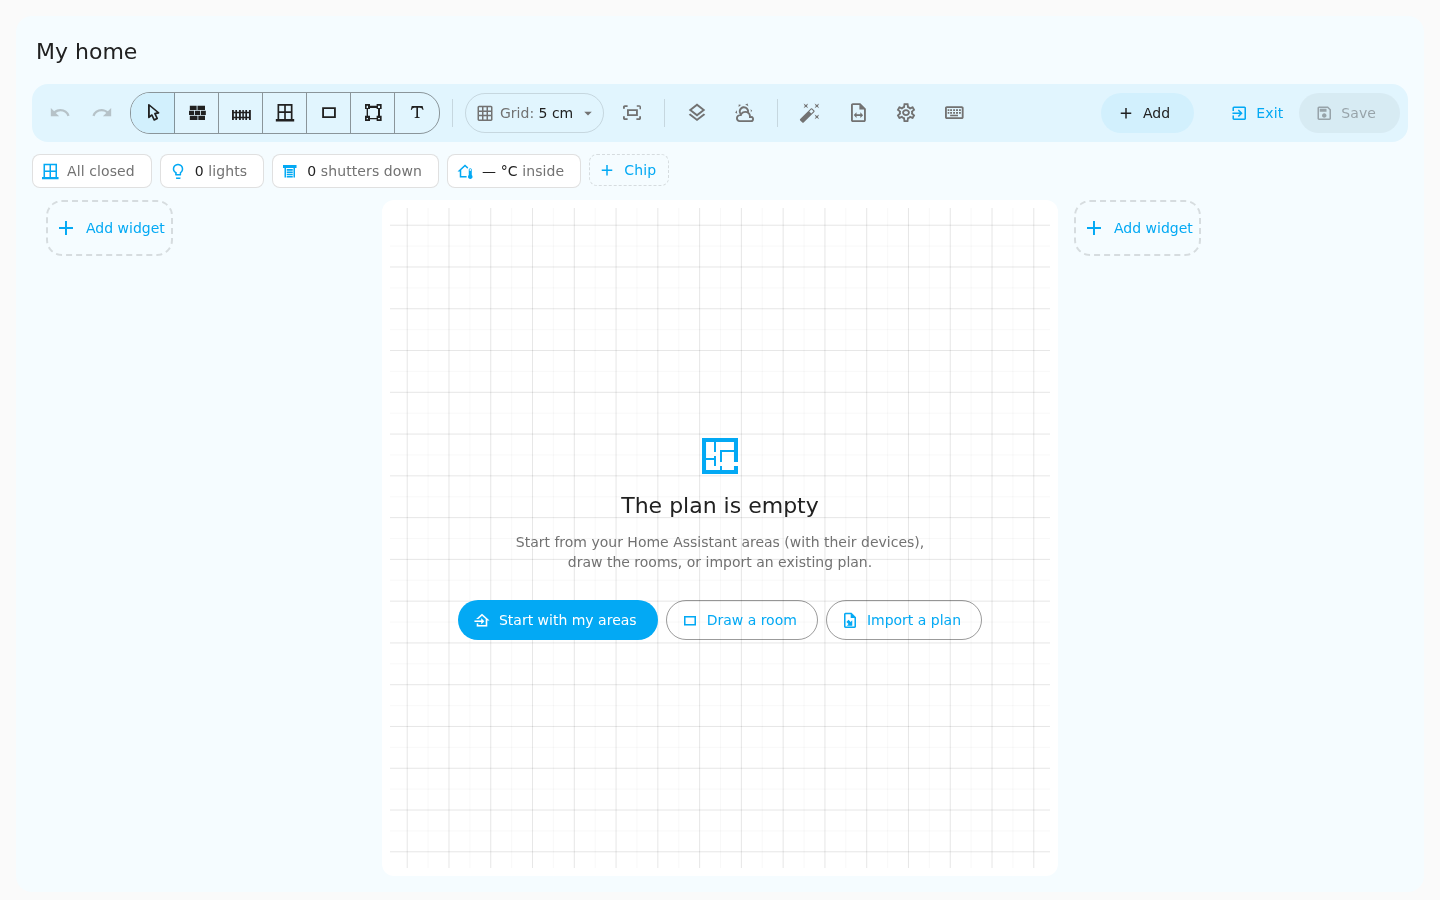
Task: Click the fit-to-screen icon
Action: [x=632, y=113]
